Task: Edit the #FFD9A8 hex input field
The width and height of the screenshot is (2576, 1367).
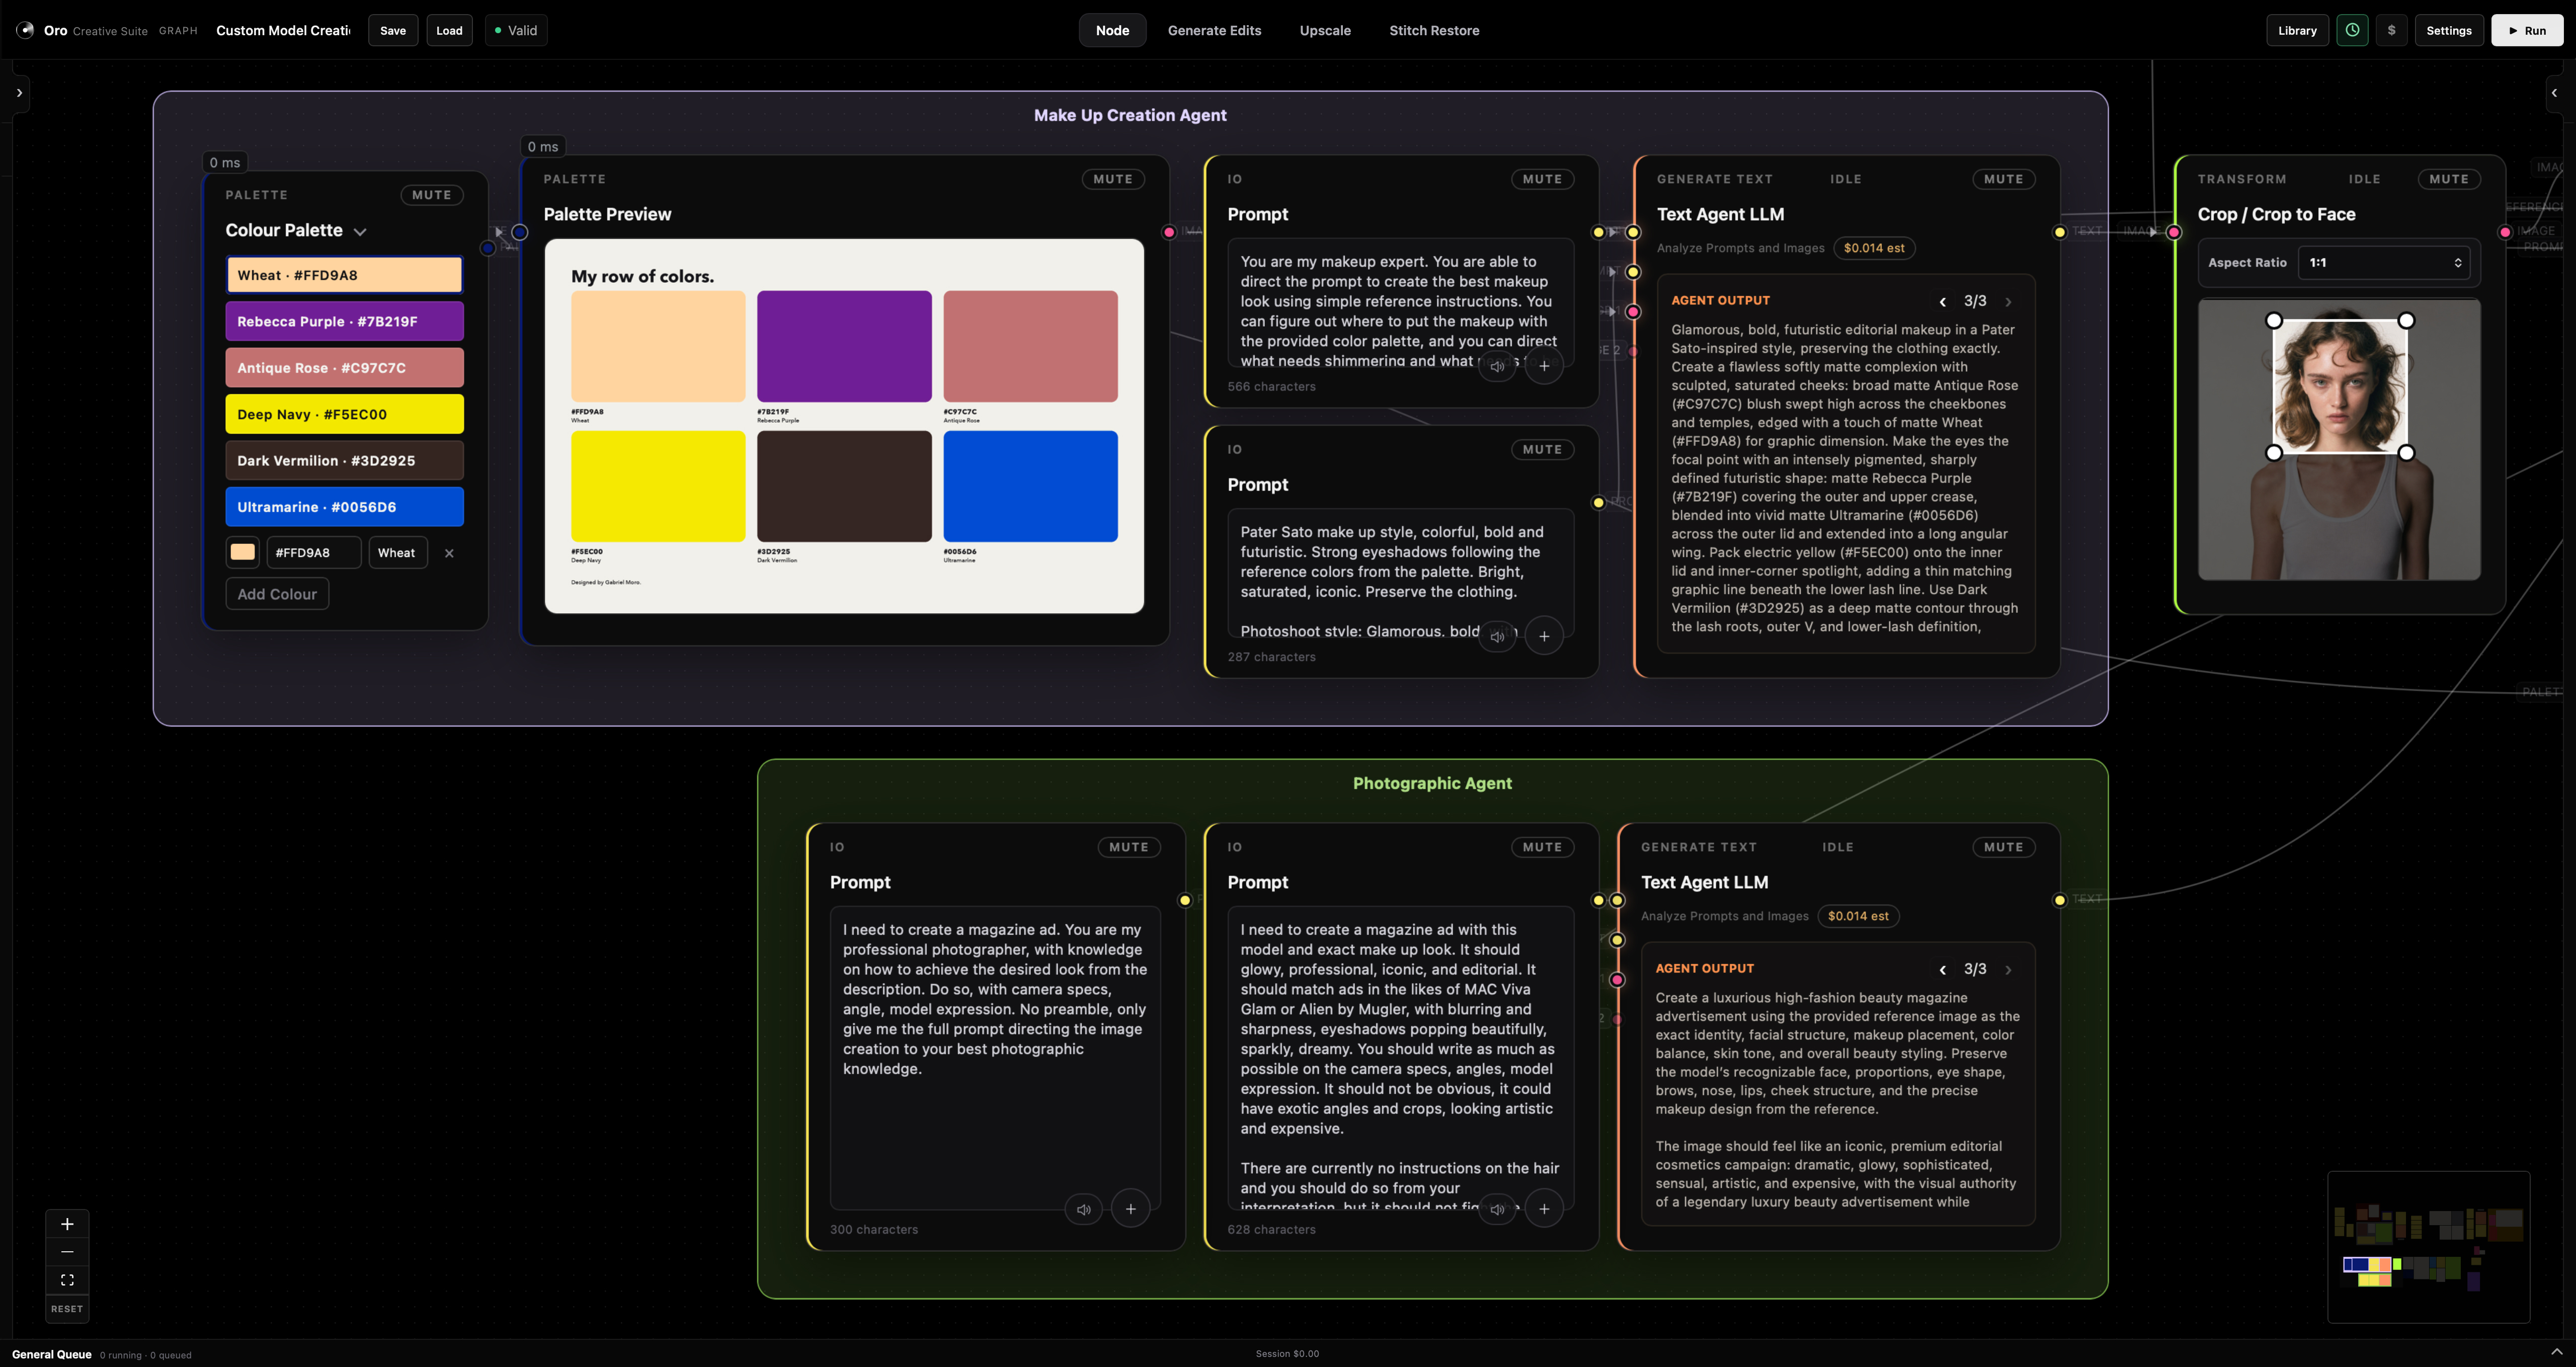Action: pyautogui.click(x=314, y=553)
